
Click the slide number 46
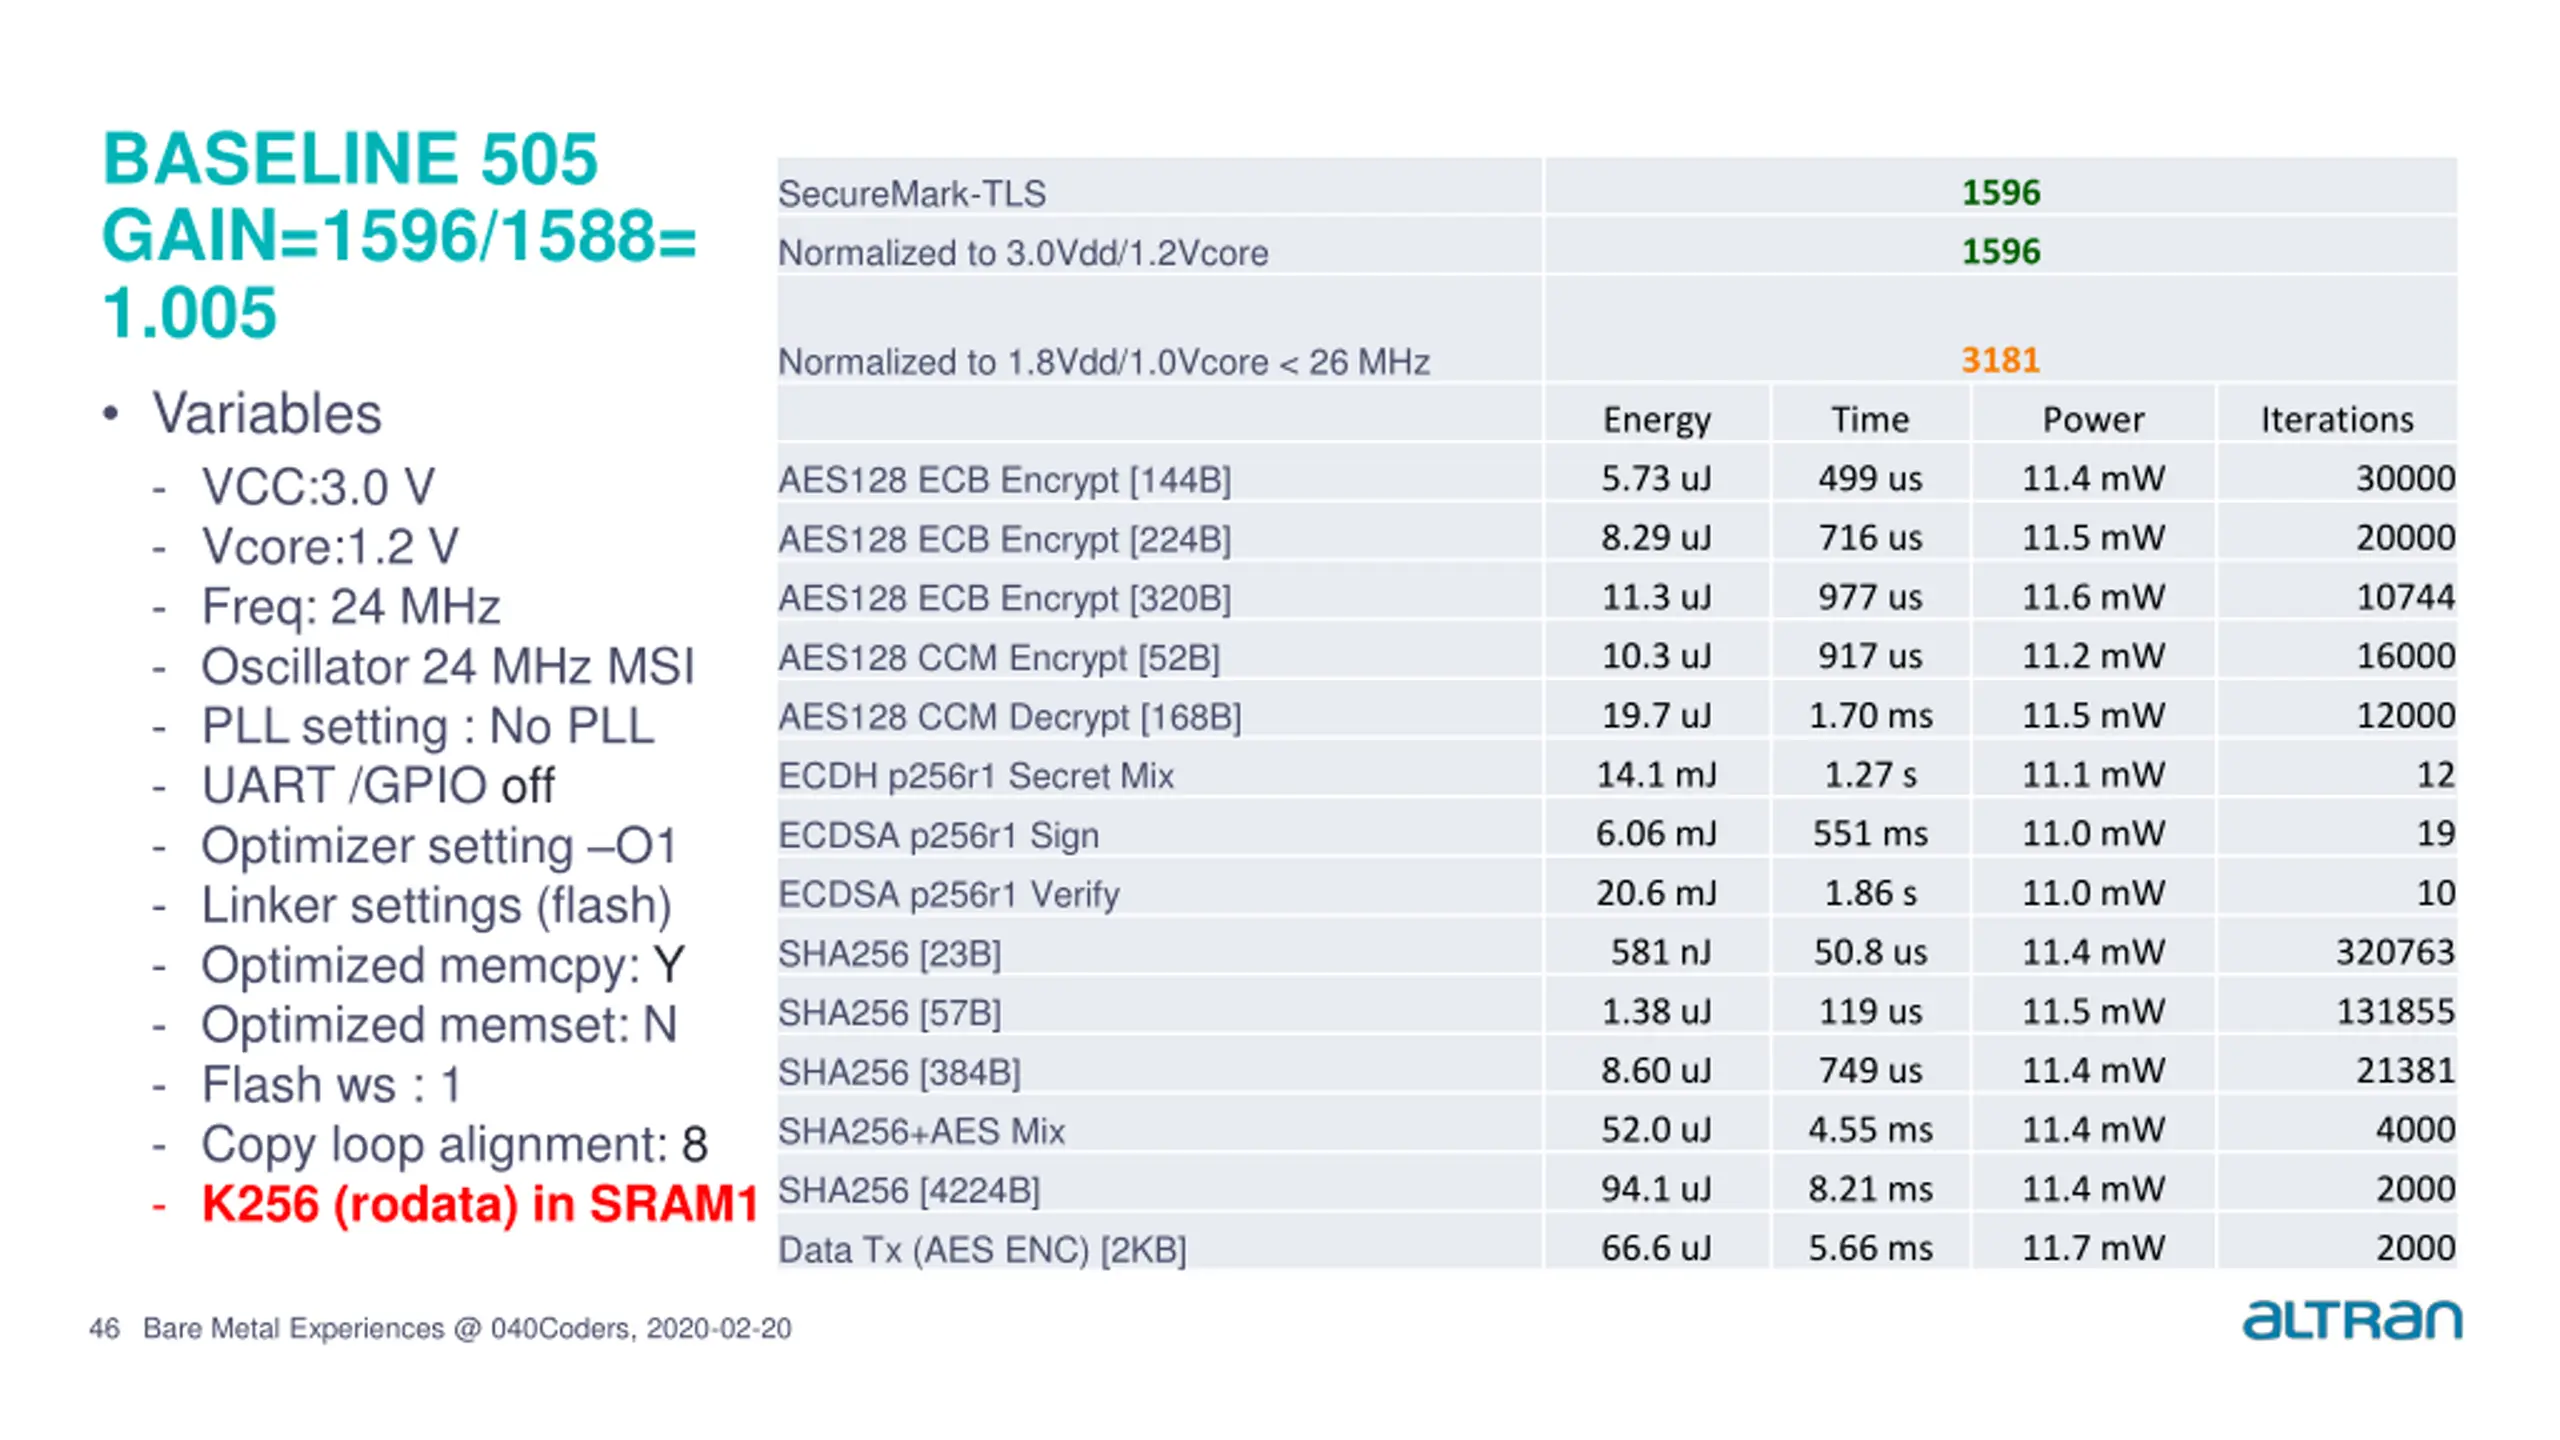[x=104, y=1328]
